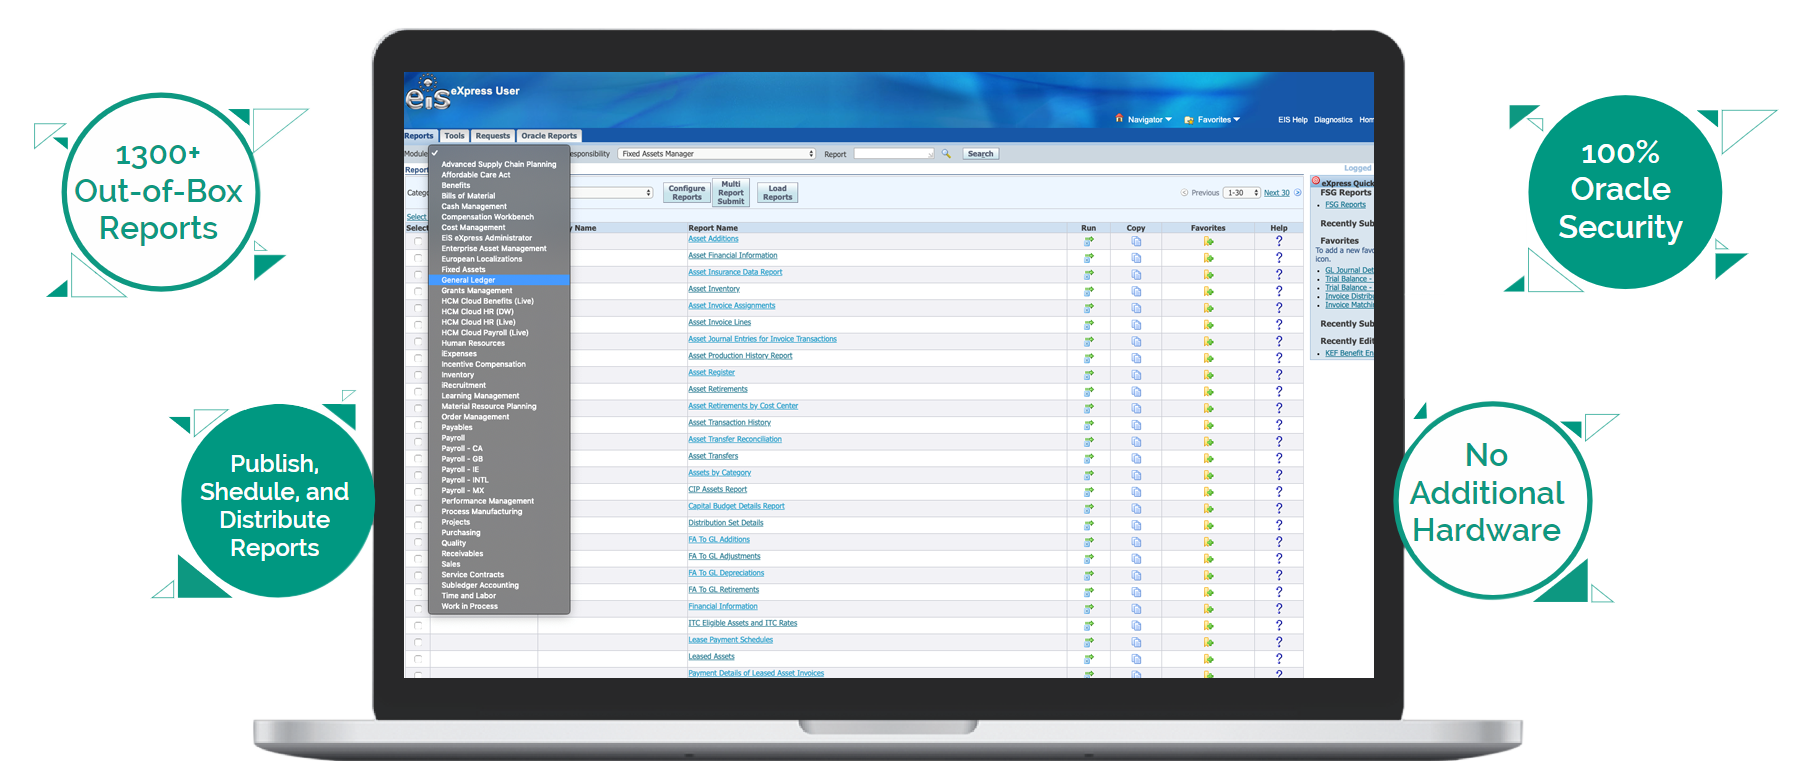The height and width of the screenshot is (775, 1811).
Task: Check the box for Asset Invoice Lines row
Action: (x=418, y=325)
